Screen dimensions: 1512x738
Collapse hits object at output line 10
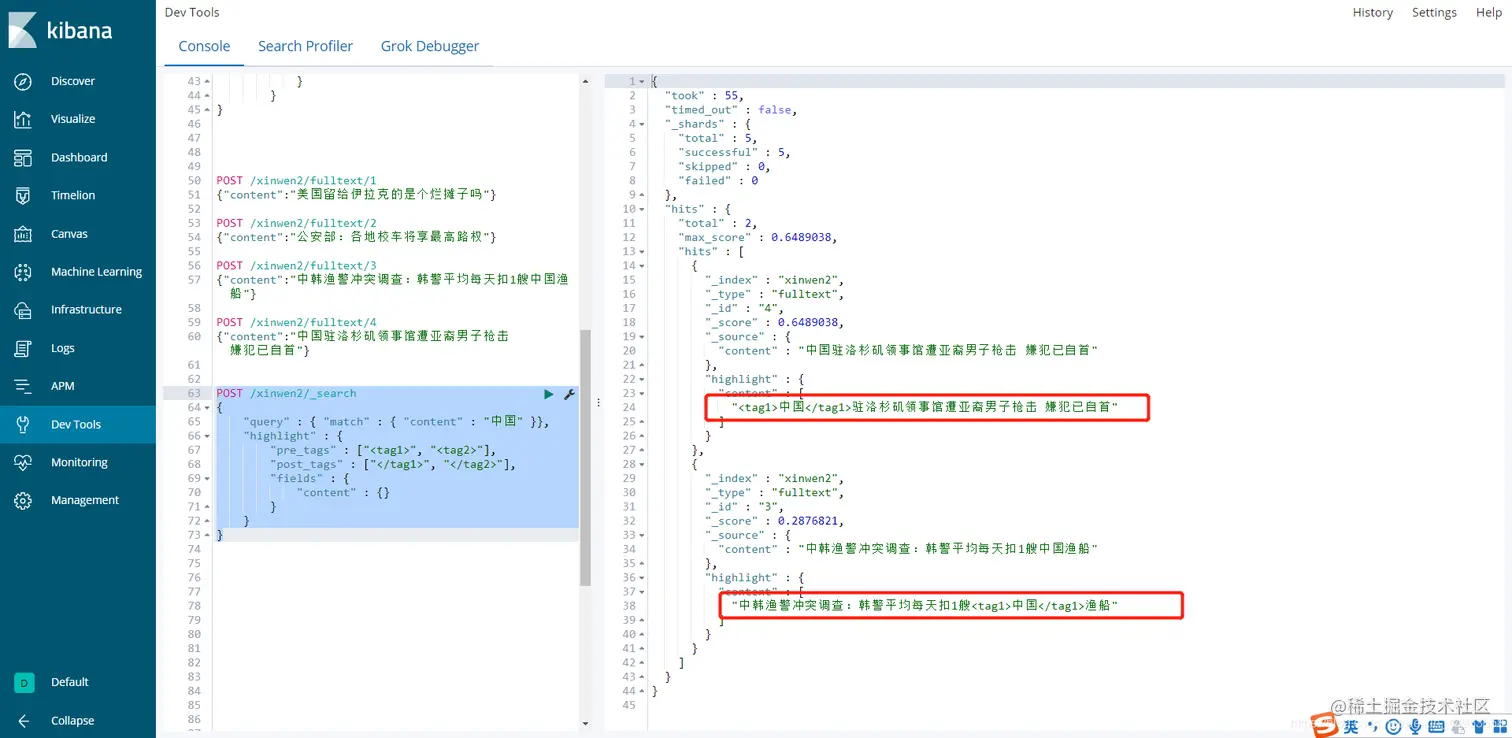[641, 209]
